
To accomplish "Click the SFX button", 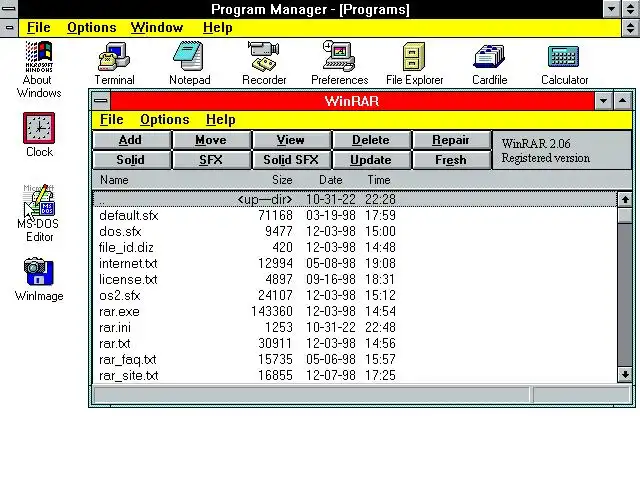I will click(x=211, y=160).
